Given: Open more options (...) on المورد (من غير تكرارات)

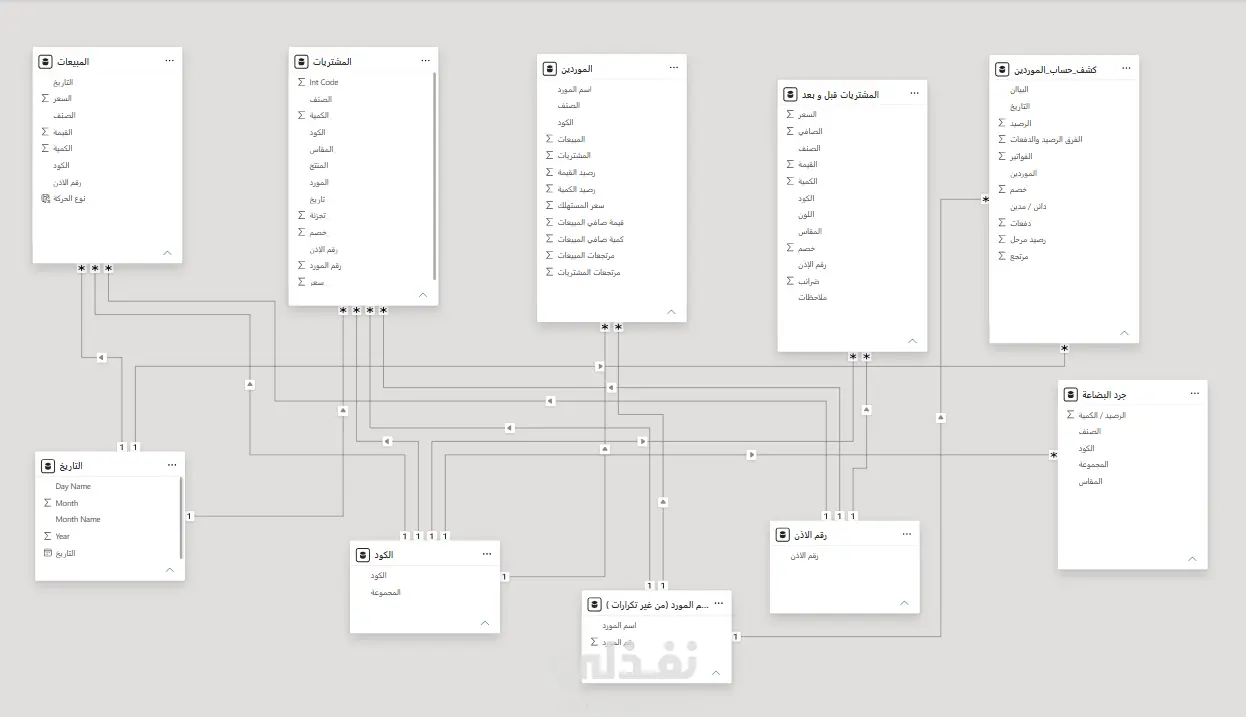Looking at the screenshot, I should pos(718,604).
